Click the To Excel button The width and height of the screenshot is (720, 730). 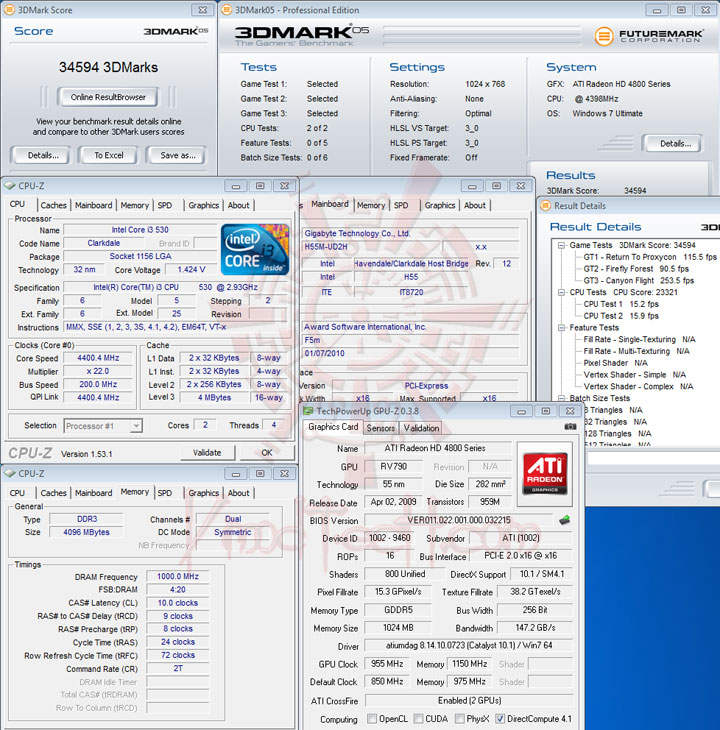pos(109,155)
